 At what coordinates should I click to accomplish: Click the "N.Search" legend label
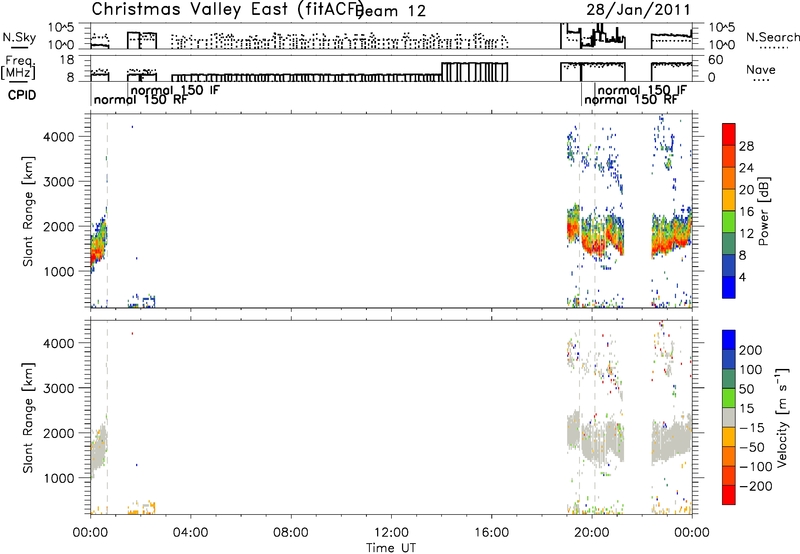click(x=772, y=37)
